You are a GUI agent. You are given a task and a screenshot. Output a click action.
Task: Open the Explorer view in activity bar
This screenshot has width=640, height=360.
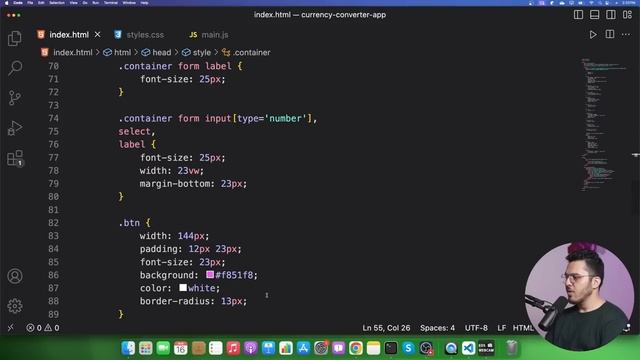point(15,38)
